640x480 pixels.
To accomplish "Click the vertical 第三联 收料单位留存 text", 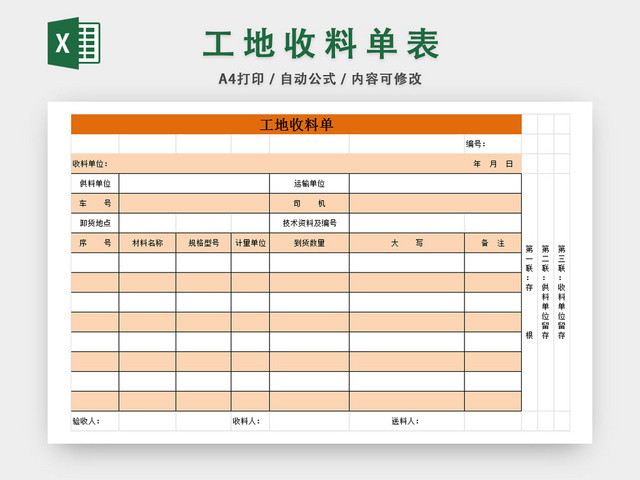I will tap(562, 292).
